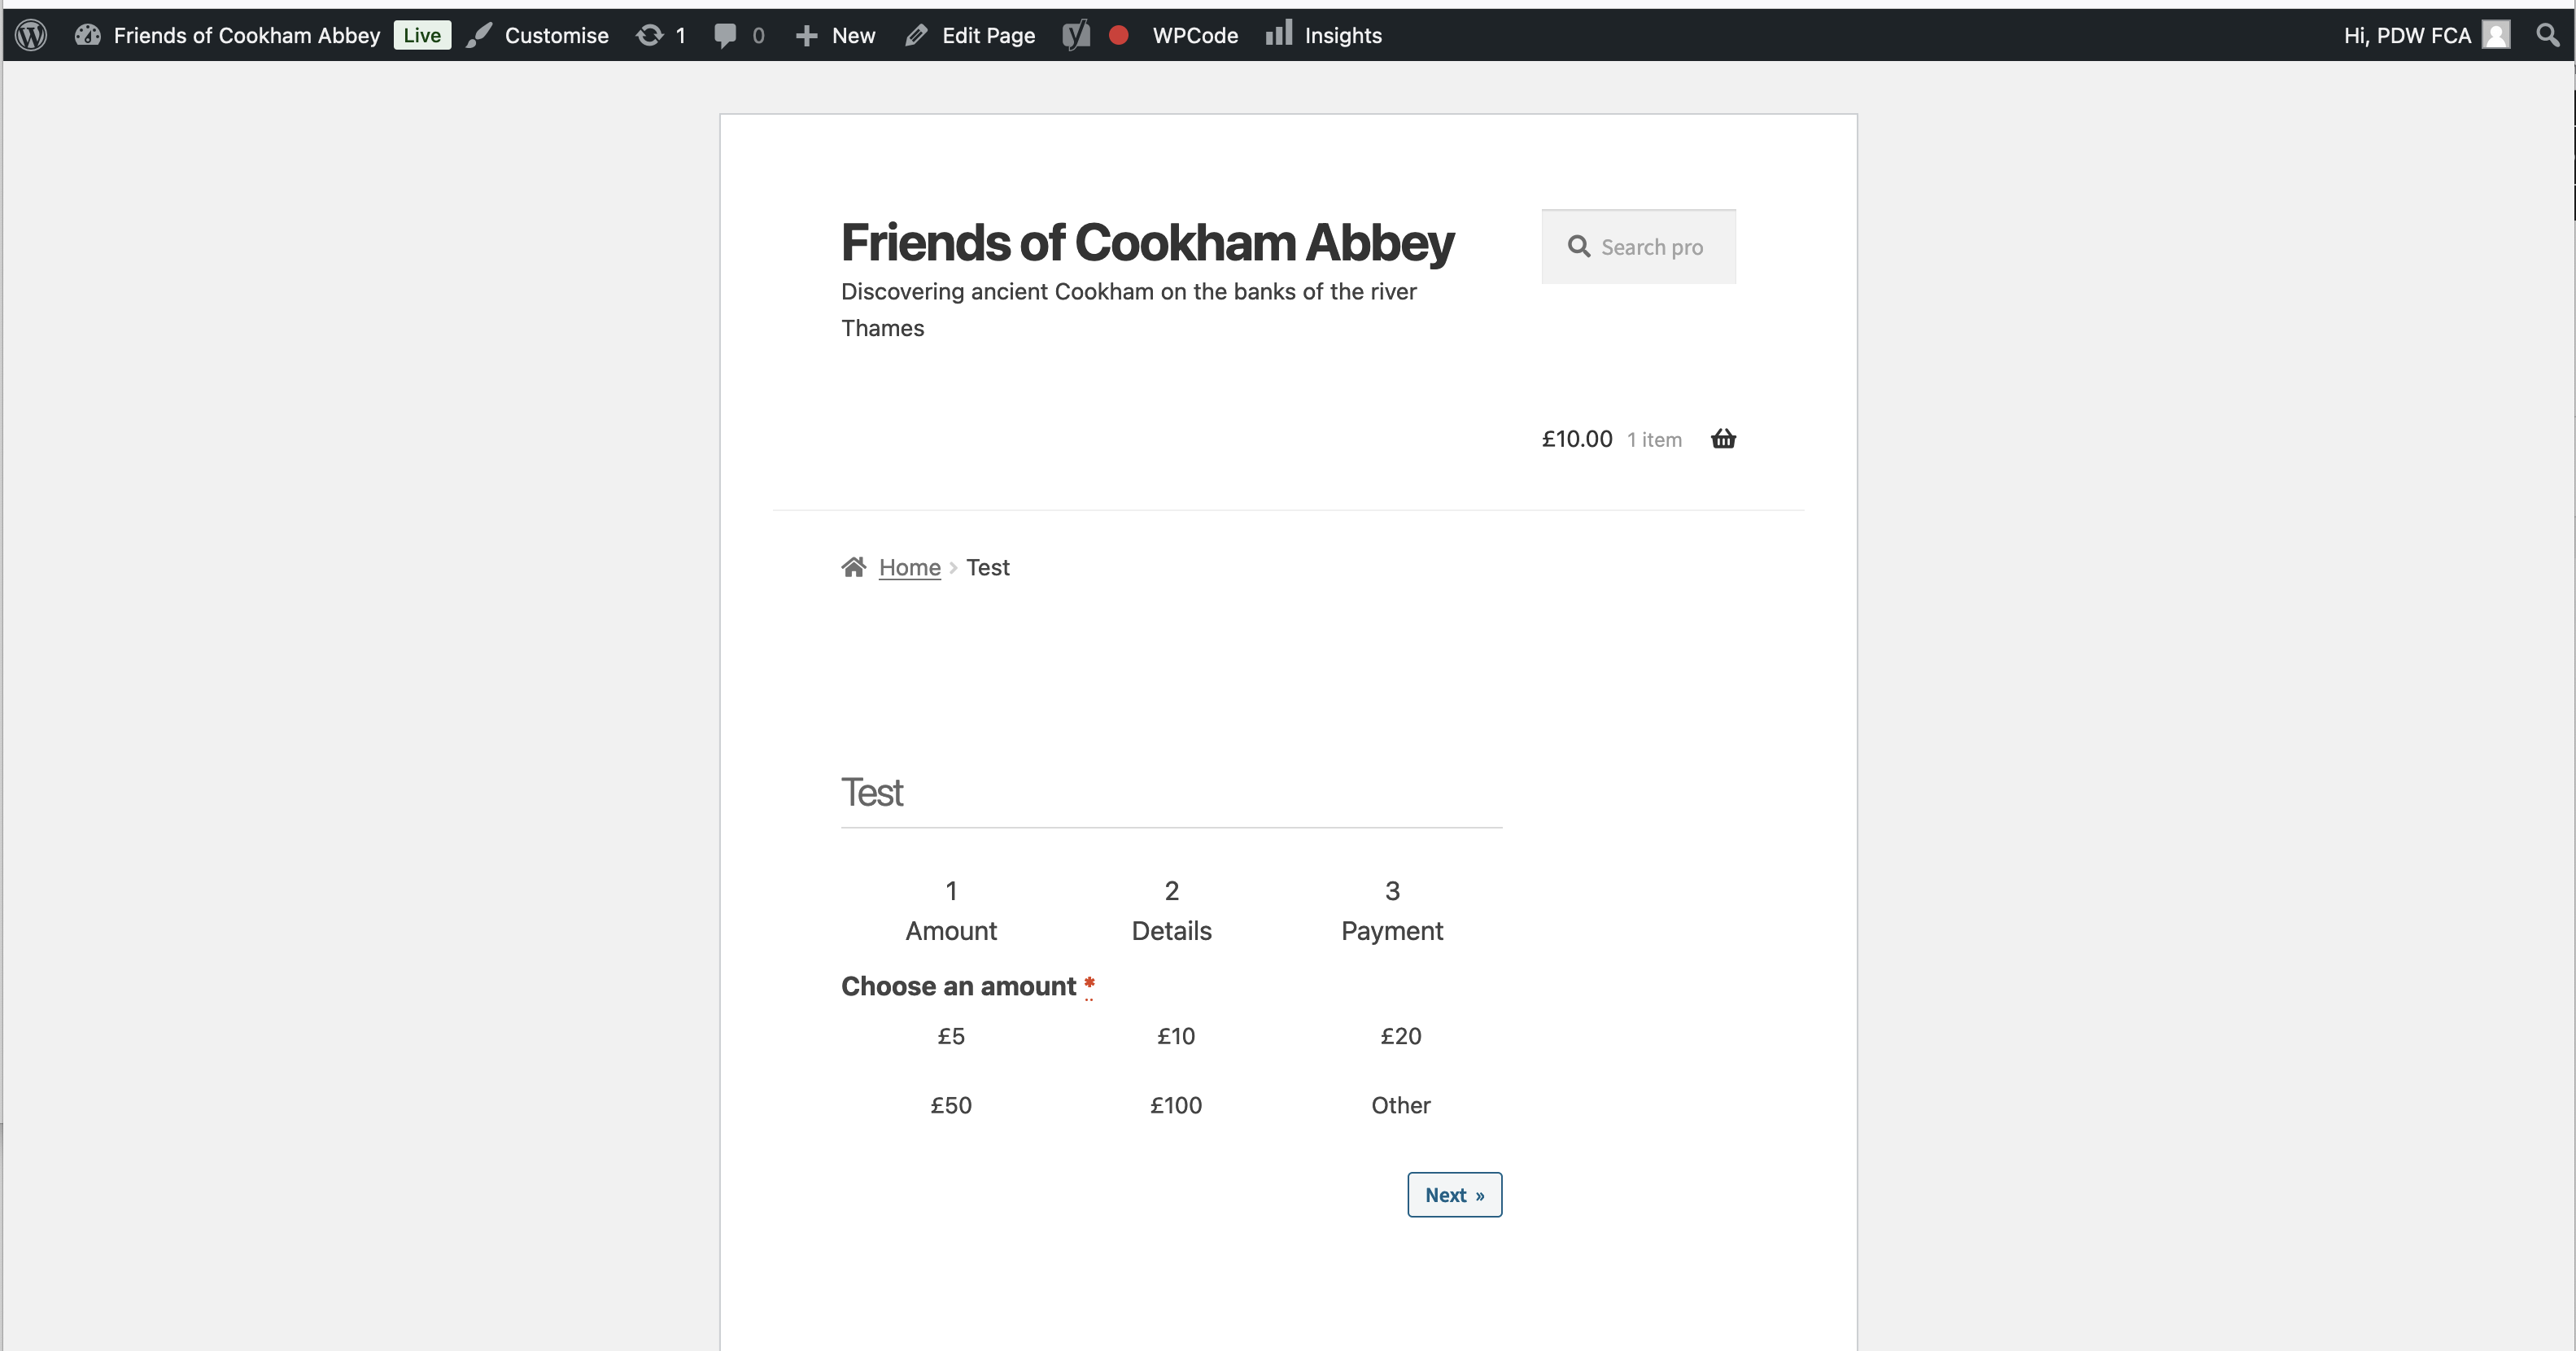The image size is (2576, 1351).
Task: Expand the Friends of Cookham Abbey site menu
Action: pyautogui.click(x=227, y=35)
